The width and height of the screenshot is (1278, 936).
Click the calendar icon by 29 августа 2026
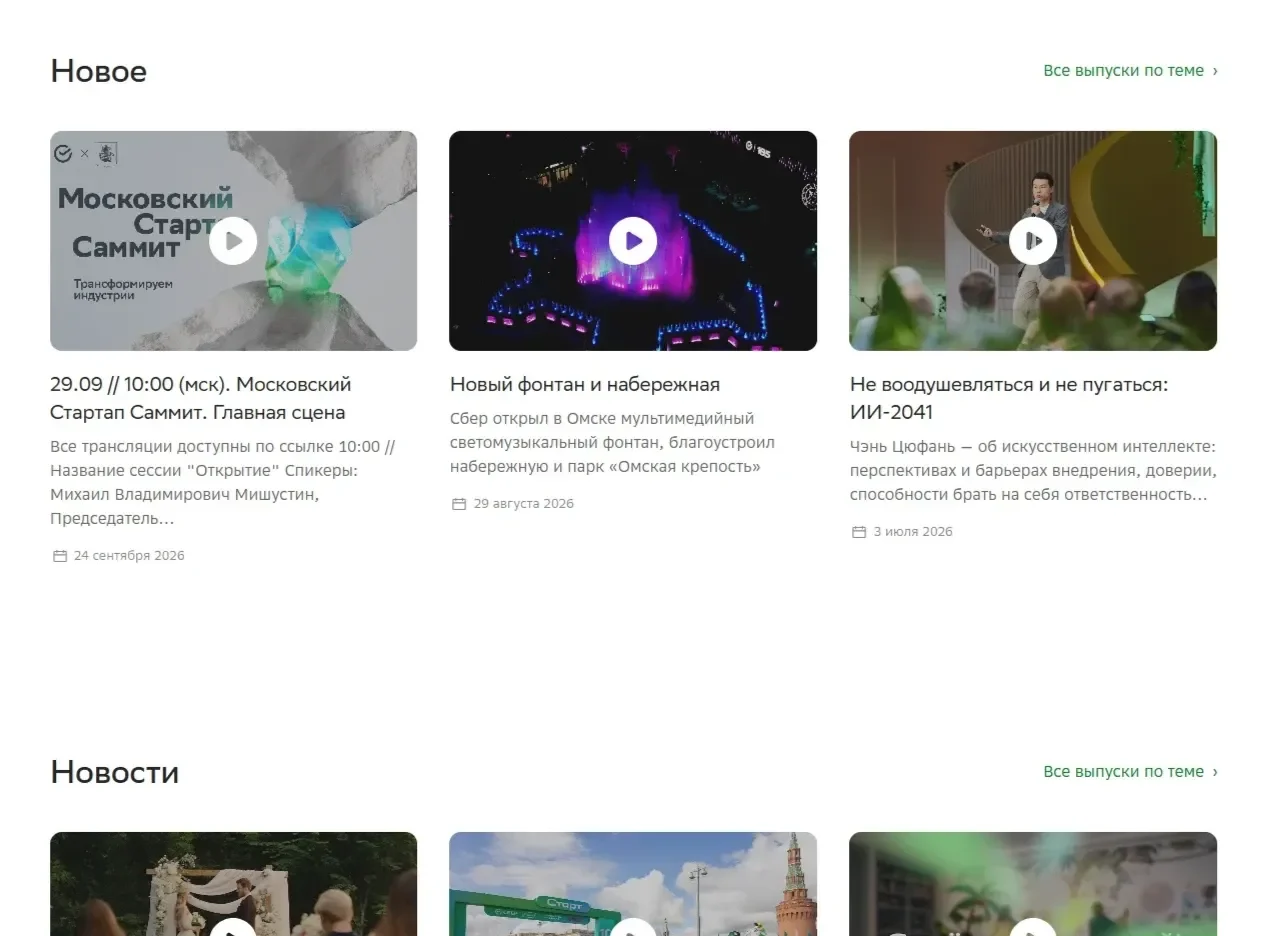(460, 504)
